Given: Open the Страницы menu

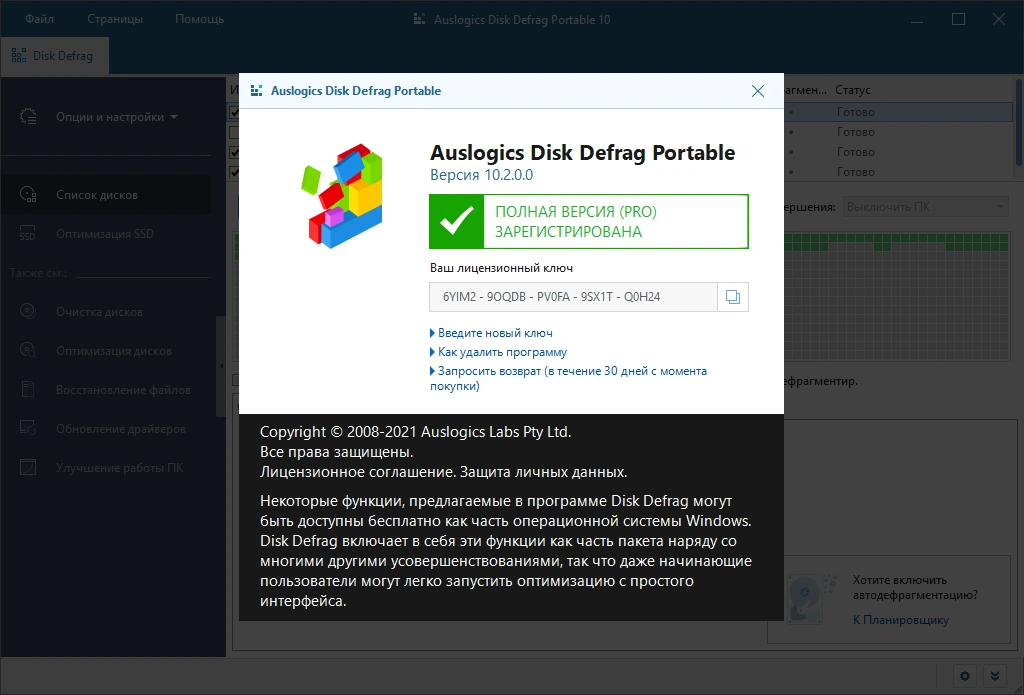Looking at the screenshot, I should click(x=115, y=19).
